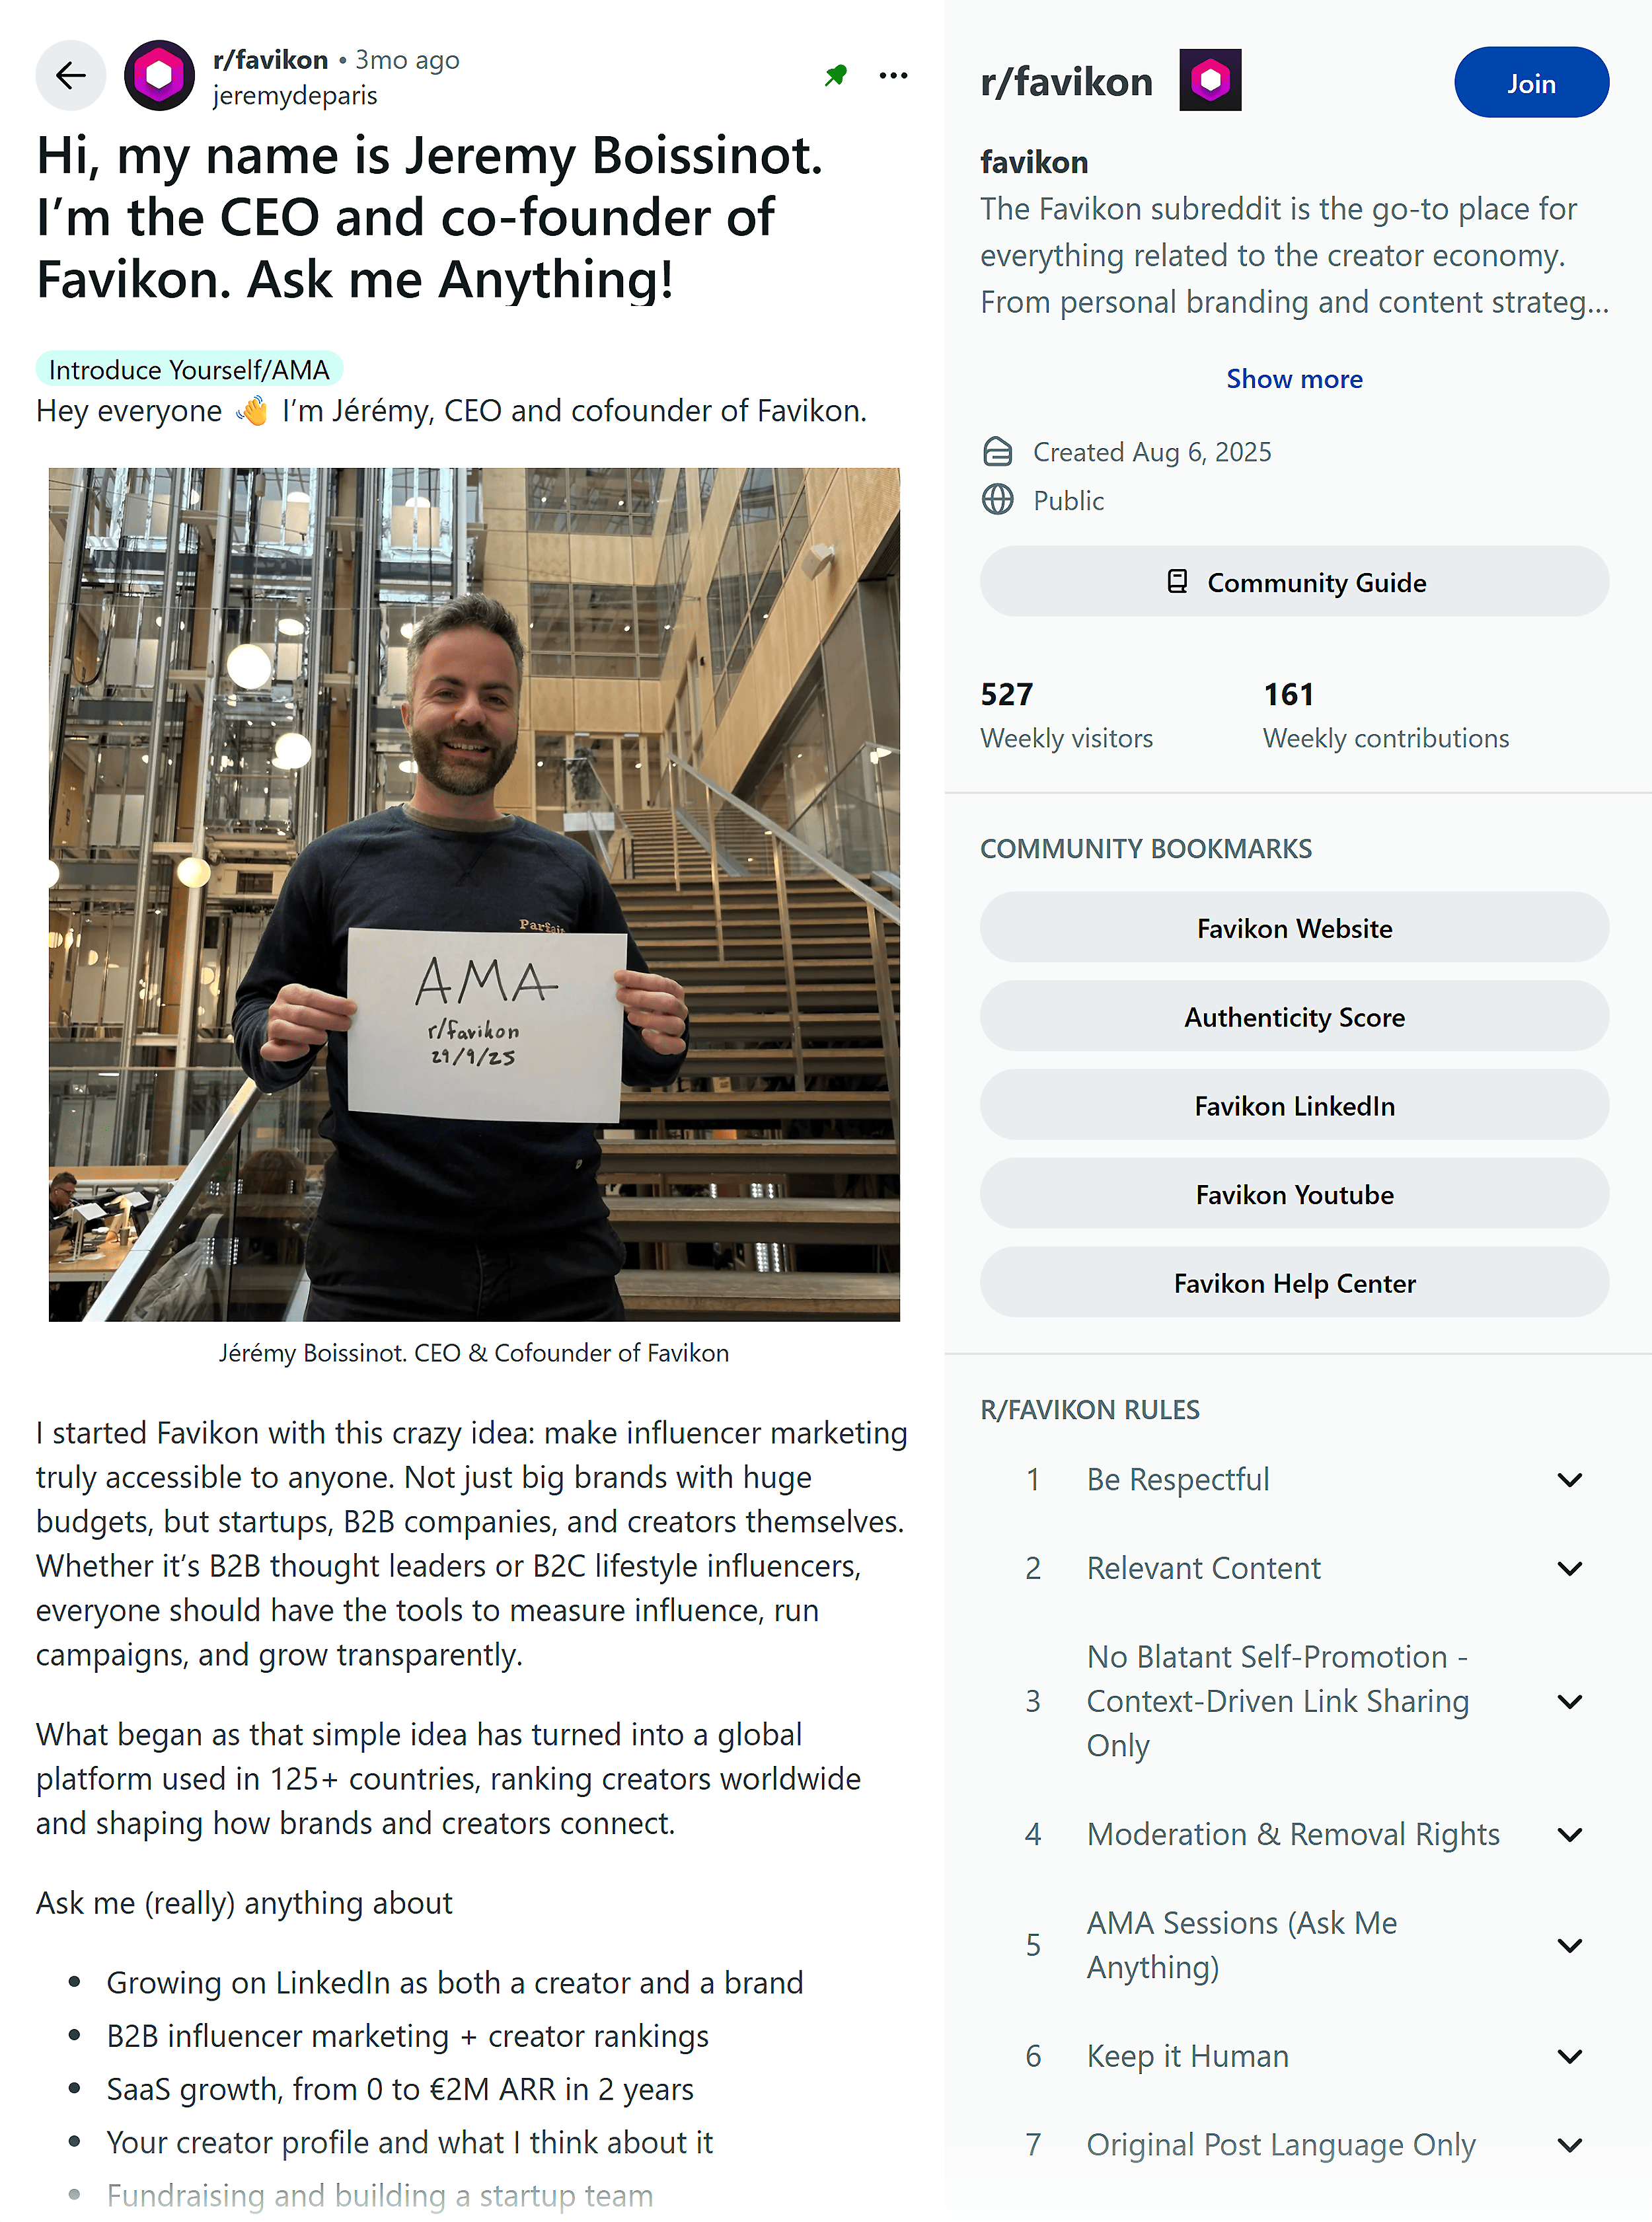Open the Favikon Website bookmark
1652x2222 pixels.
coord(1294,928)
